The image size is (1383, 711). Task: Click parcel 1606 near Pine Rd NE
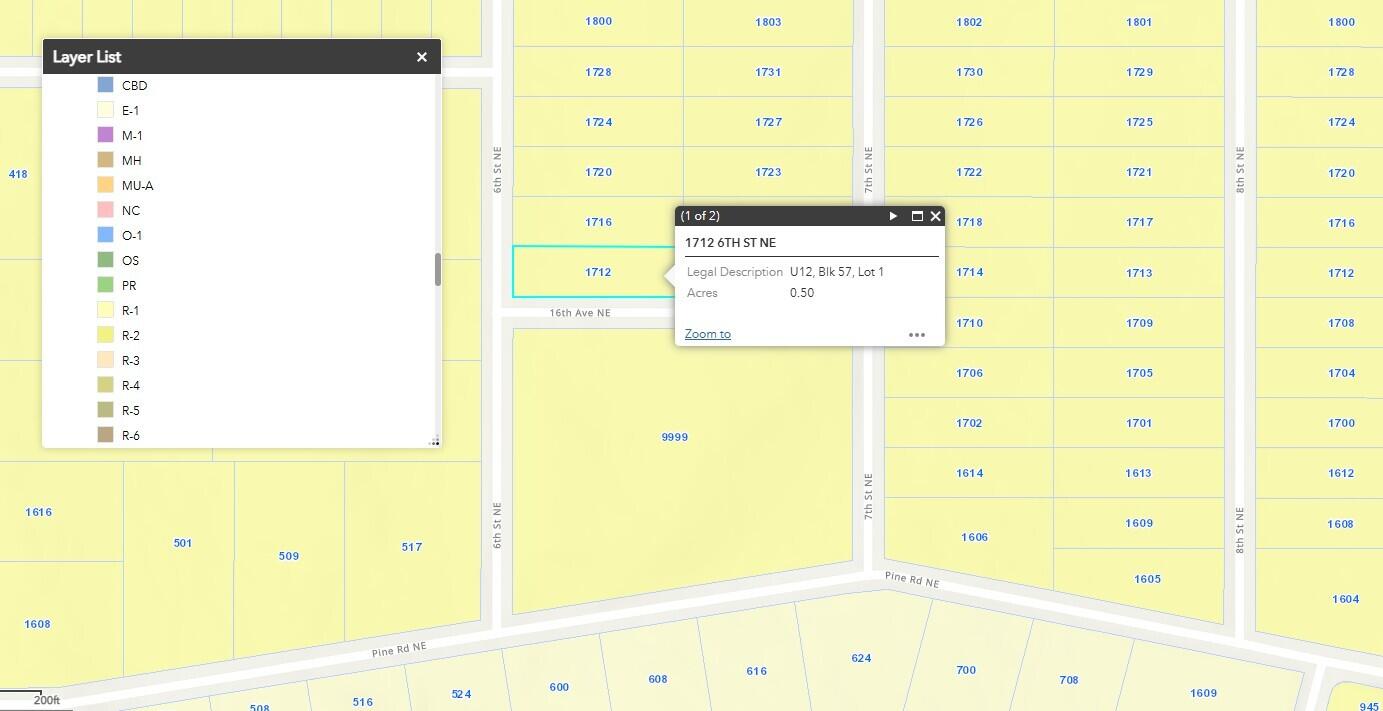point(974,537)
